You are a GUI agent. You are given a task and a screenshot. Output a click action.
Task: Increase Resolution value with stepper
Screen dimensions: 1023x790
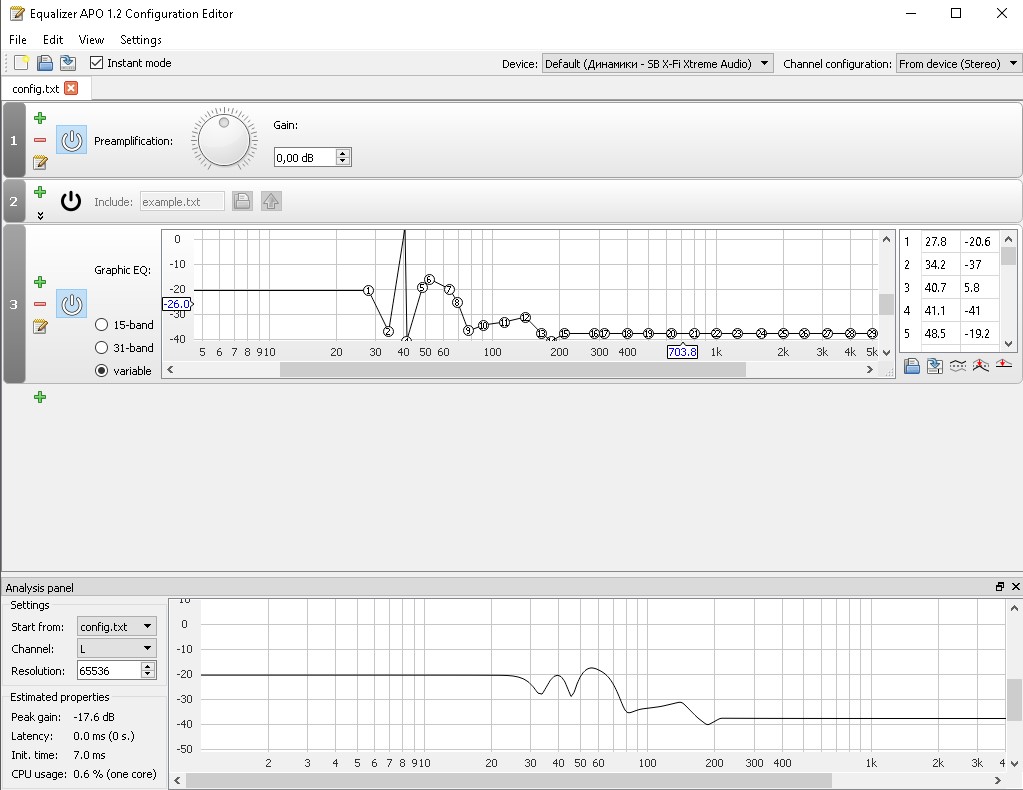pyautogui.click(x=148, y=667)
